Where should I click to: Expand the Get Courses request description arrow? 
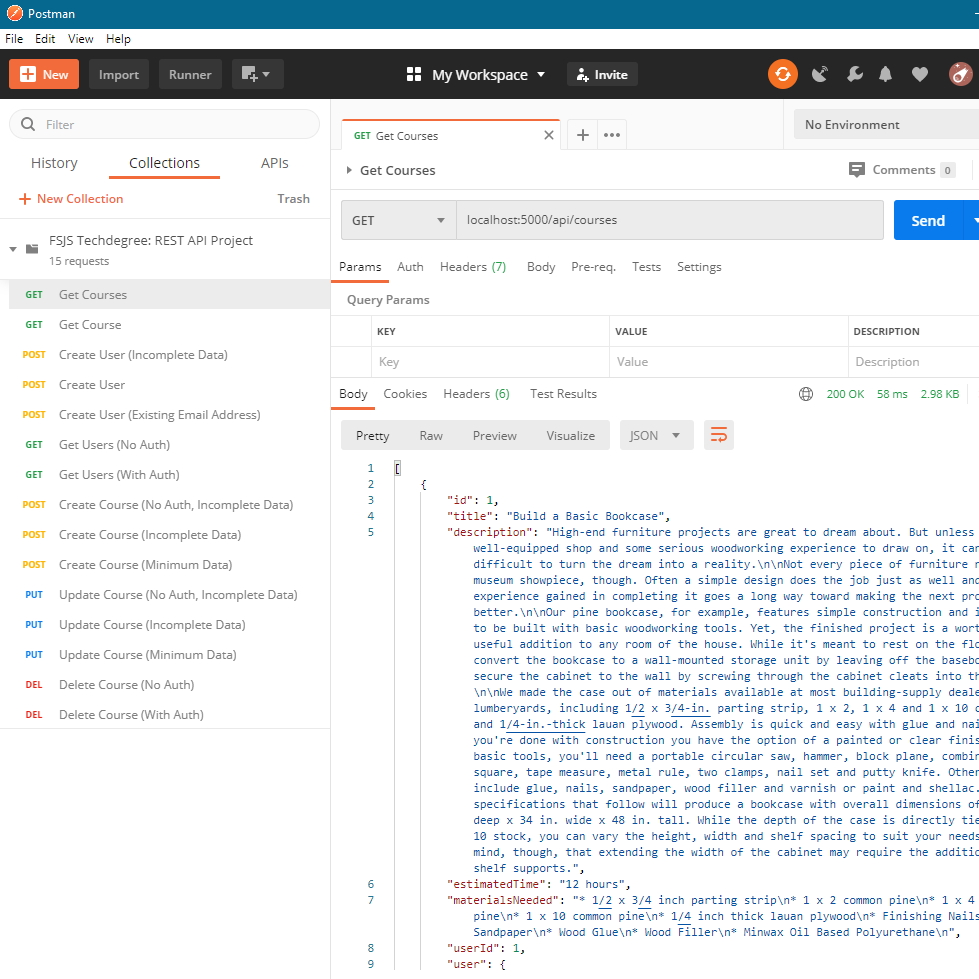349,170
